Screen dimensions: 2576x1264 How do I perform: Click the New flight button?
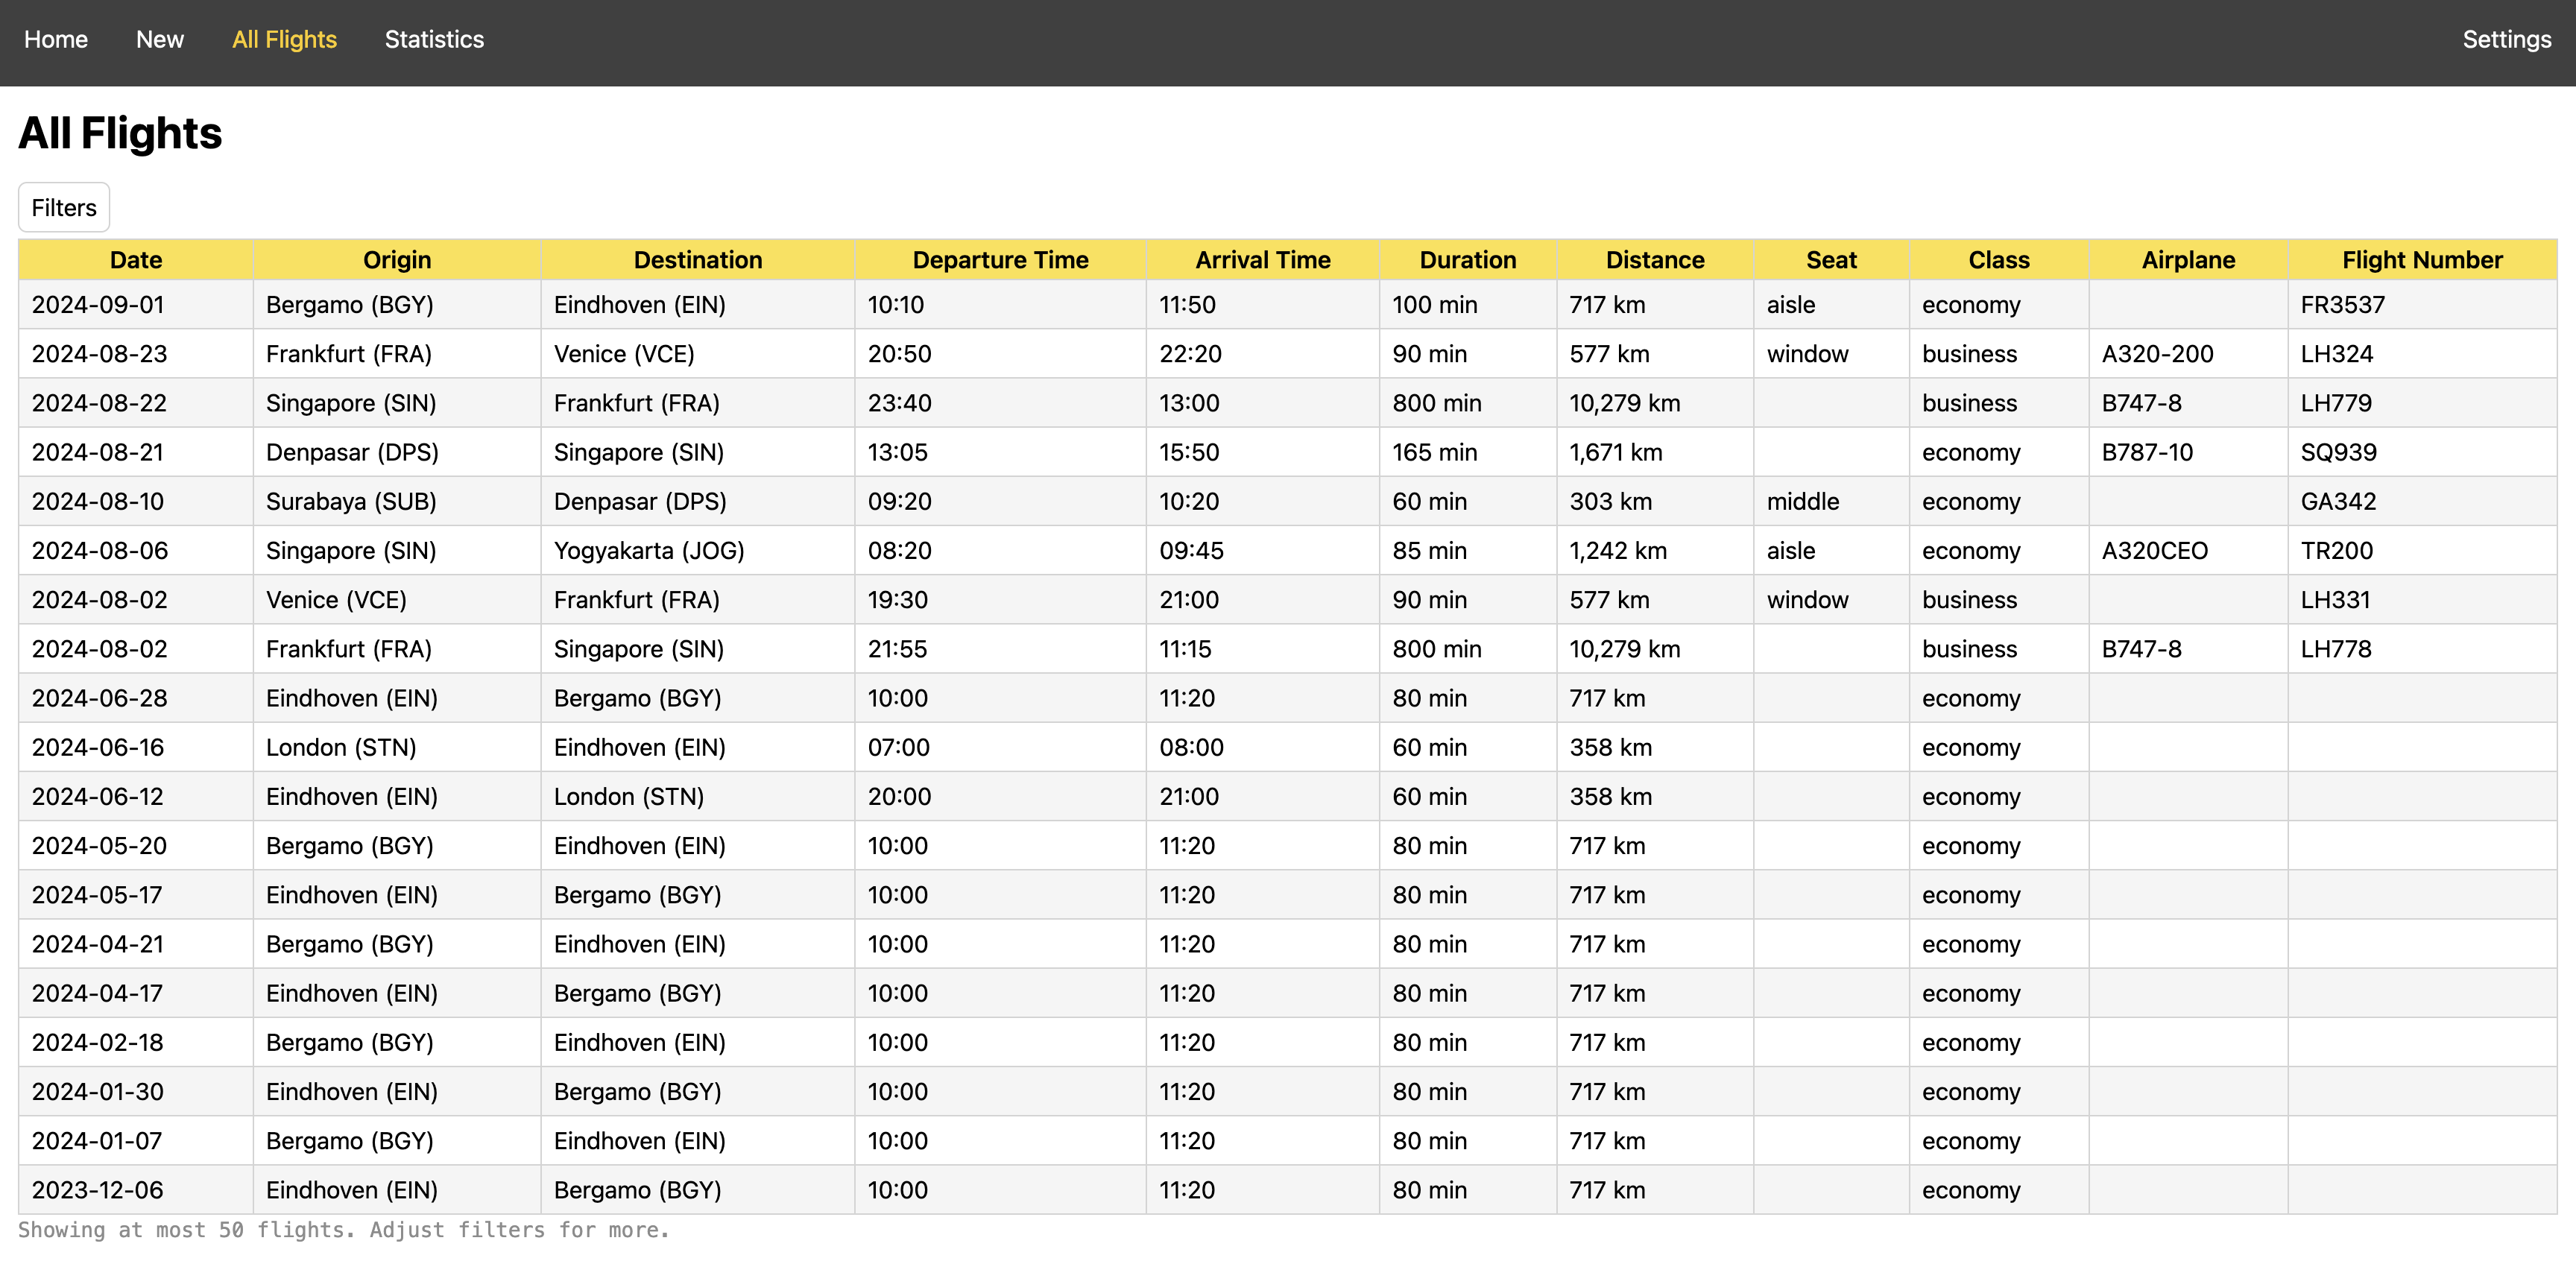[158, 39]
